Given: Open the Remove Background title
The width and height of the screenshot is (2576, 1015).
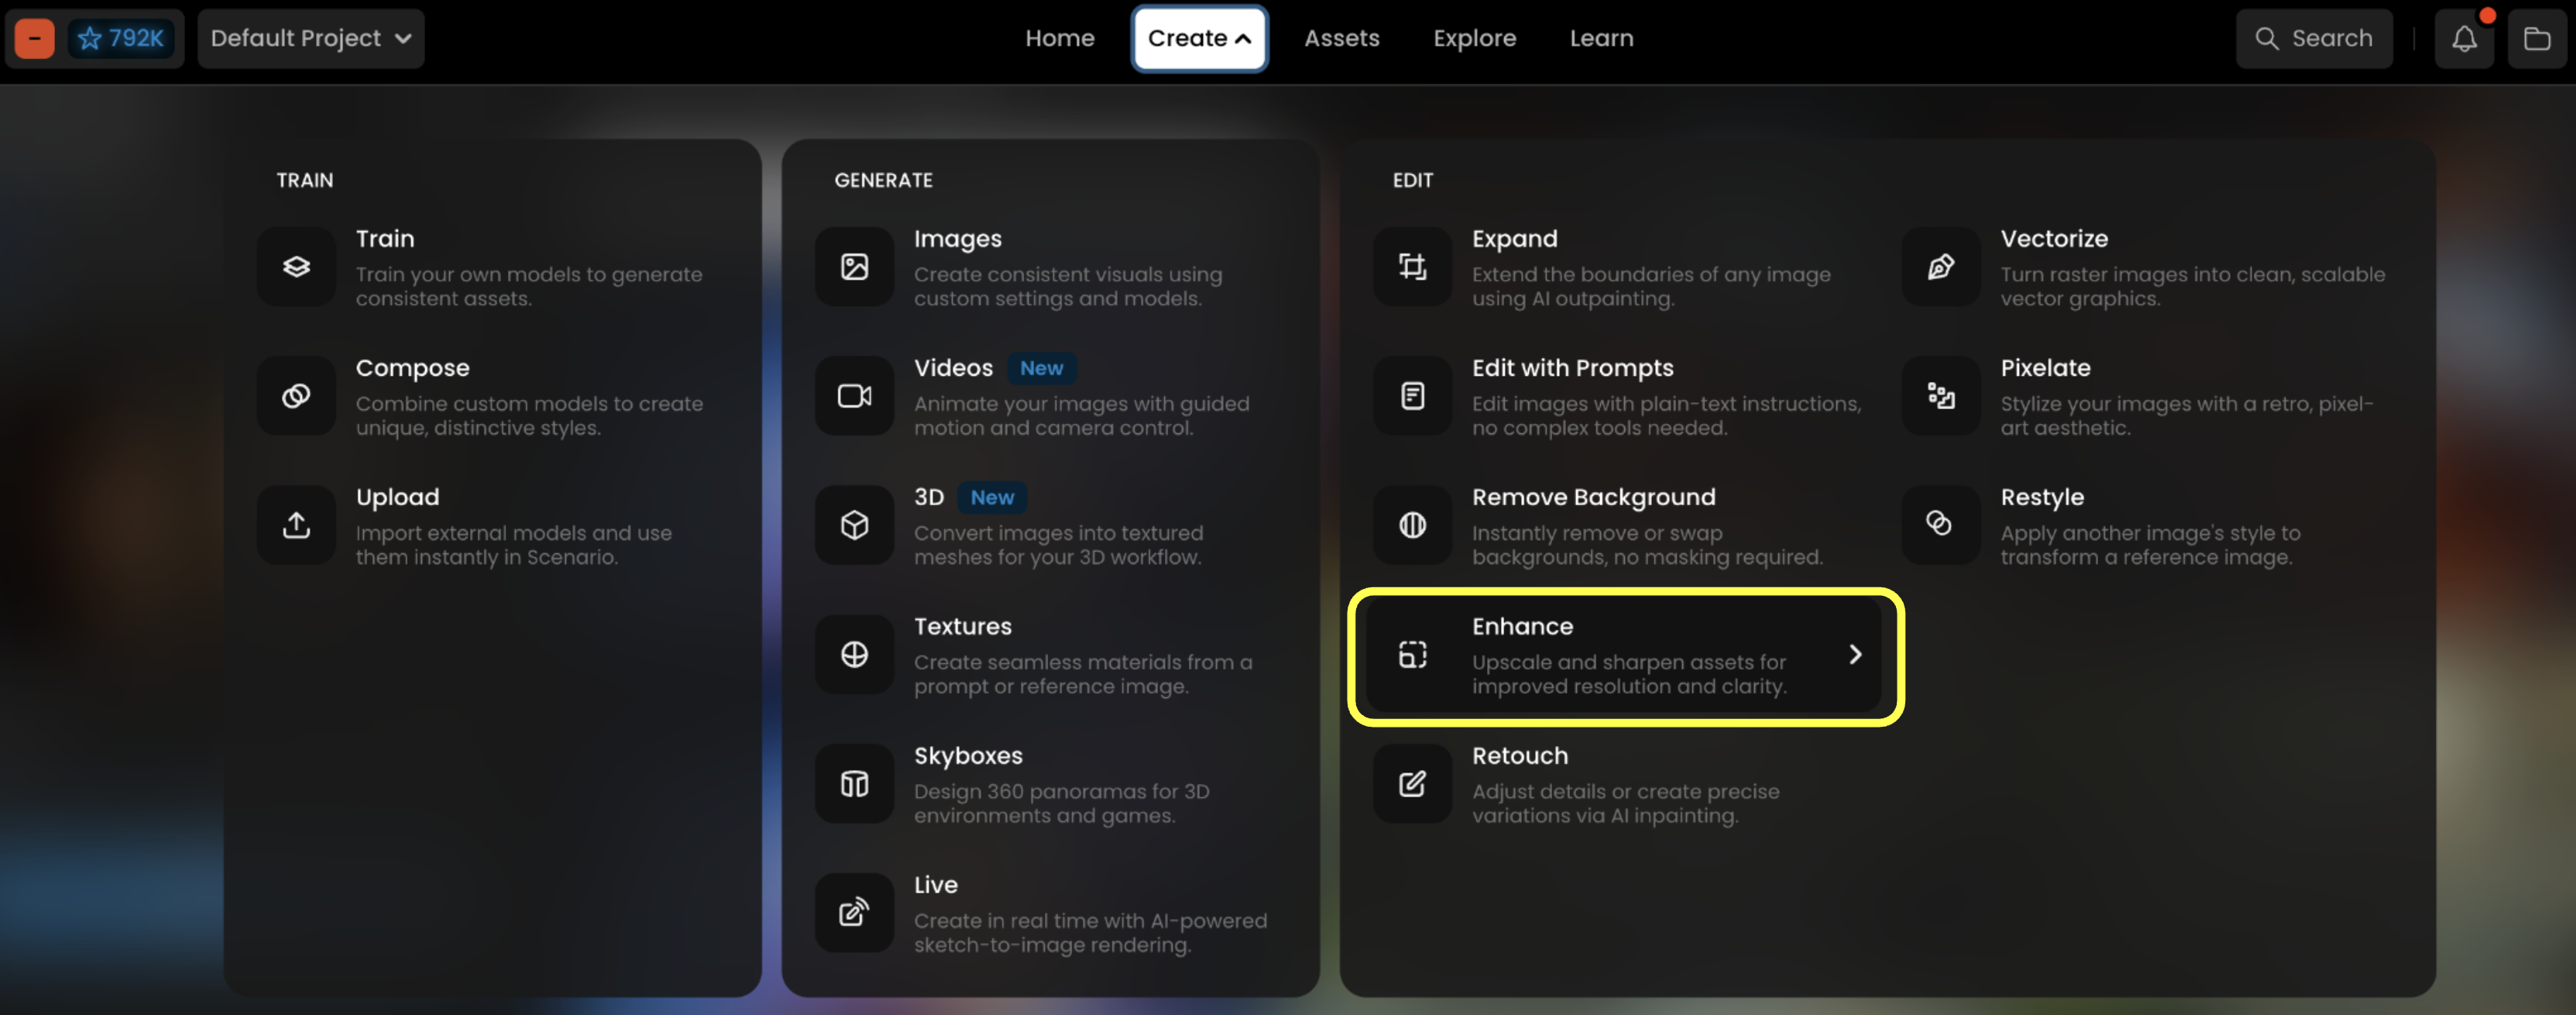Looking at the screenshot, I should (1593, 497).
